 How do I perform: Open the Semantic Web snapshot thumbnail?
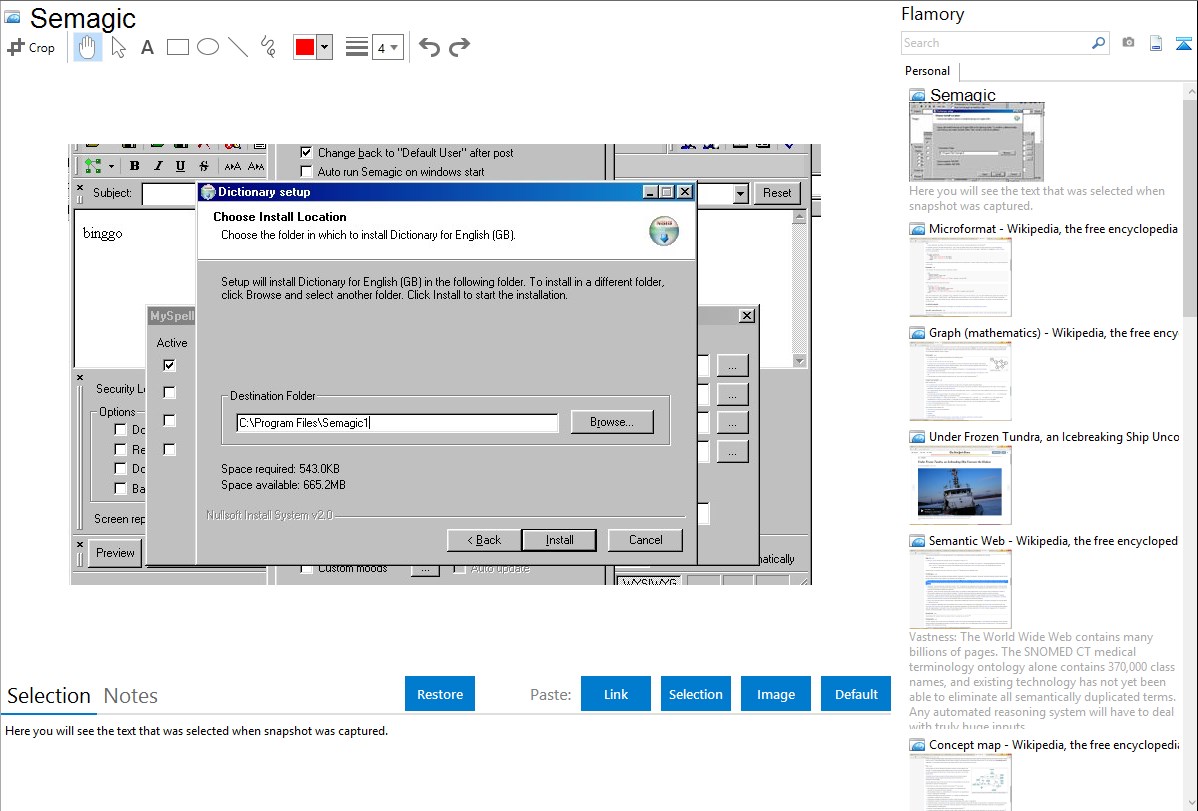(960, 589)
